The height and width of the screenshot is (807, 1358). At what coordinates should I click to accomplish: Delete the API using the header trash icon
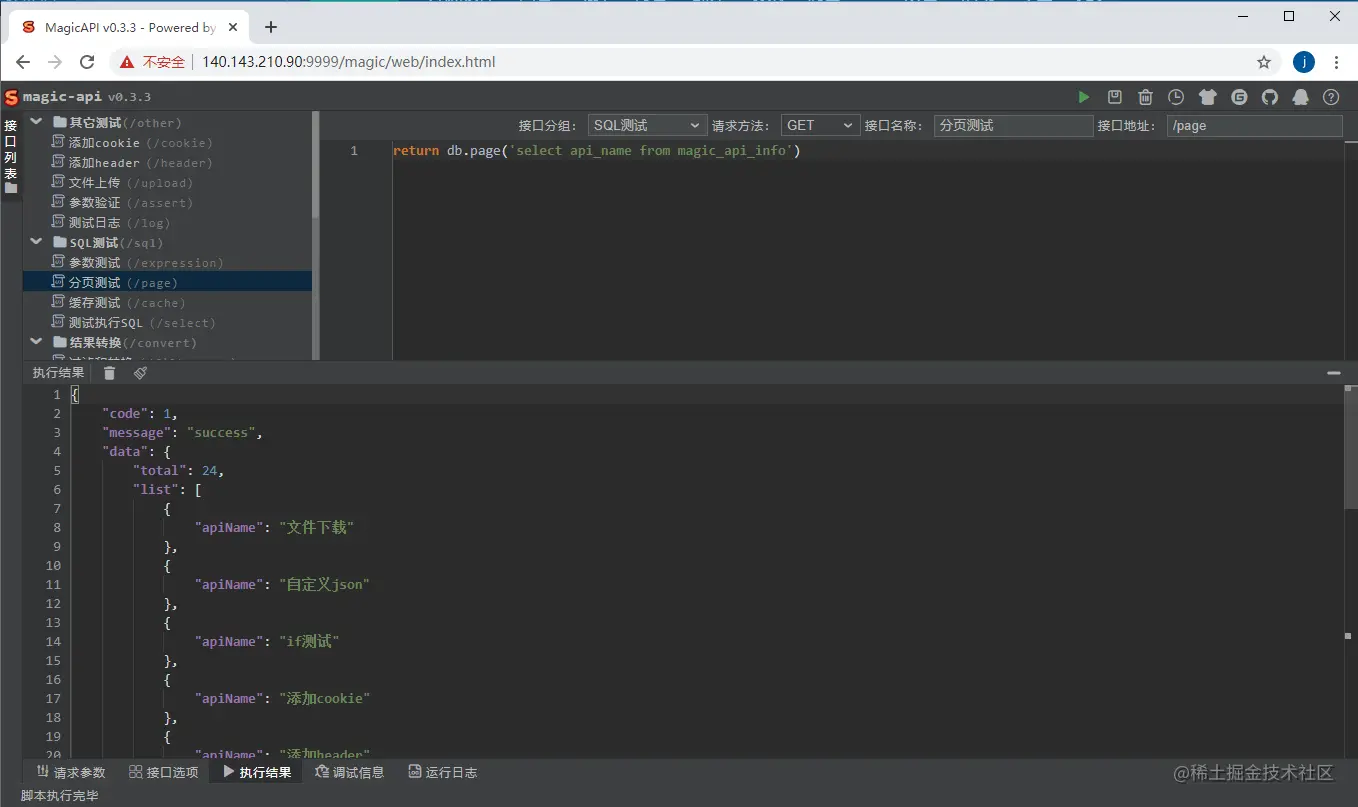[1146, 97]
